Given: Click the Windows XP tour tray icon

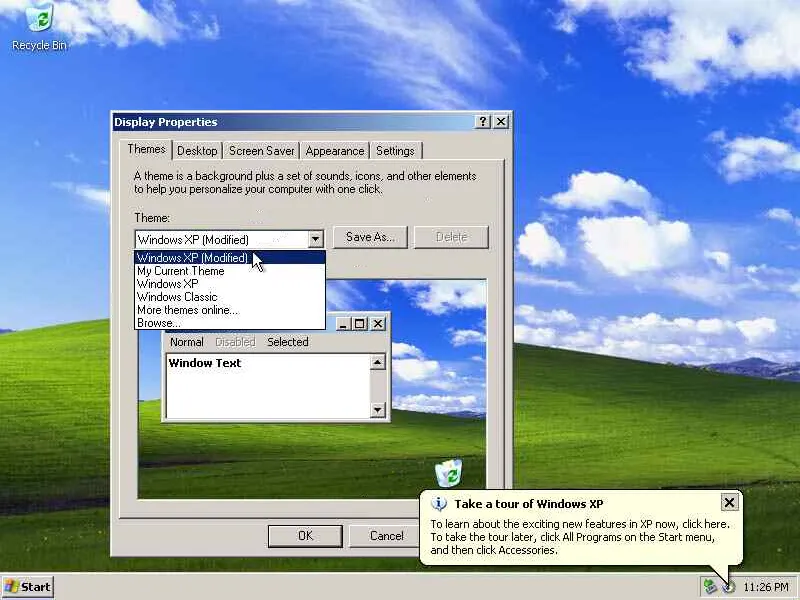Looking at the screenshot, I should [x=728, y=587].
